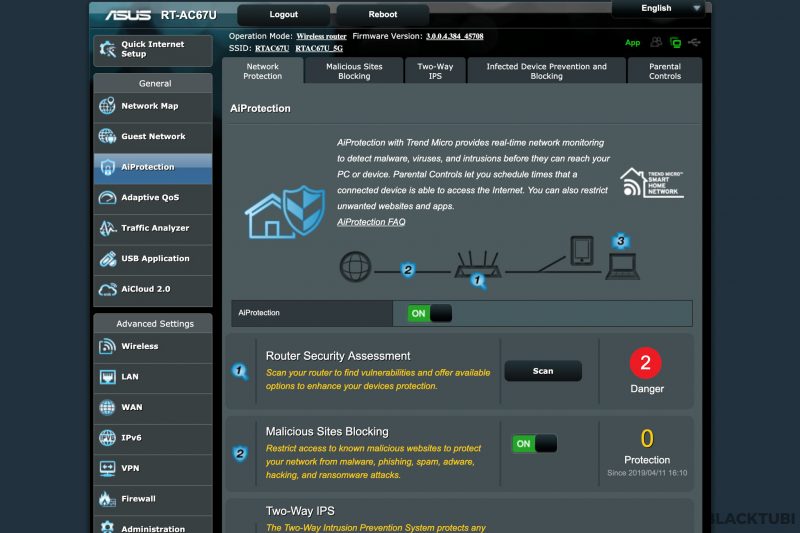Click the connected users status icon in header

point(656,42)
